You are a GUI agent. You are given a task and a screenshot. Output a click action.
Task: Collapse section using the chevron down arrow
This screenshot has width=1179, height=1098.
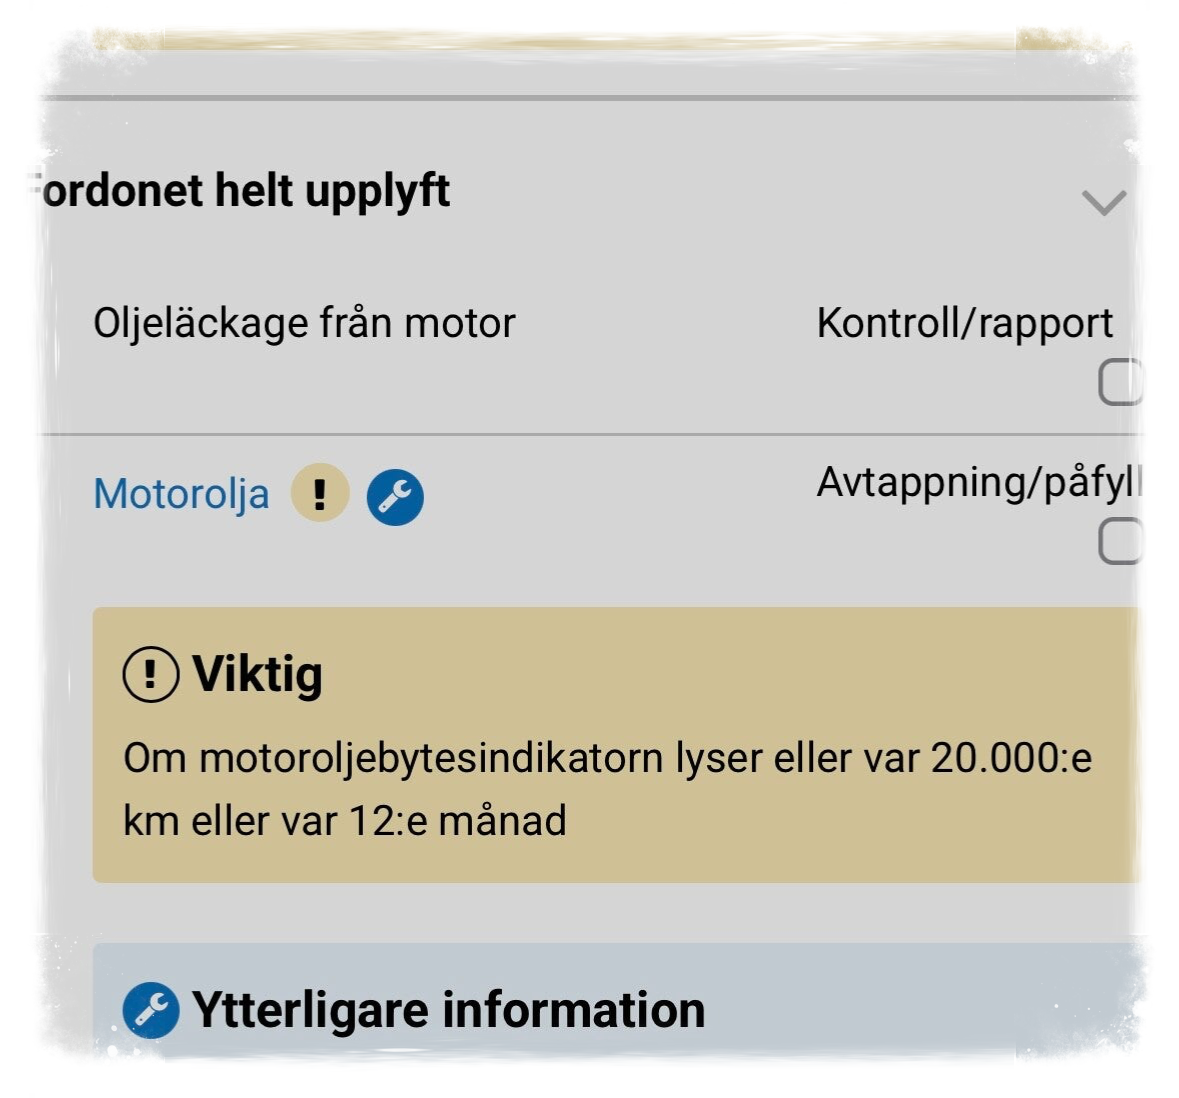click(1104, 203)
